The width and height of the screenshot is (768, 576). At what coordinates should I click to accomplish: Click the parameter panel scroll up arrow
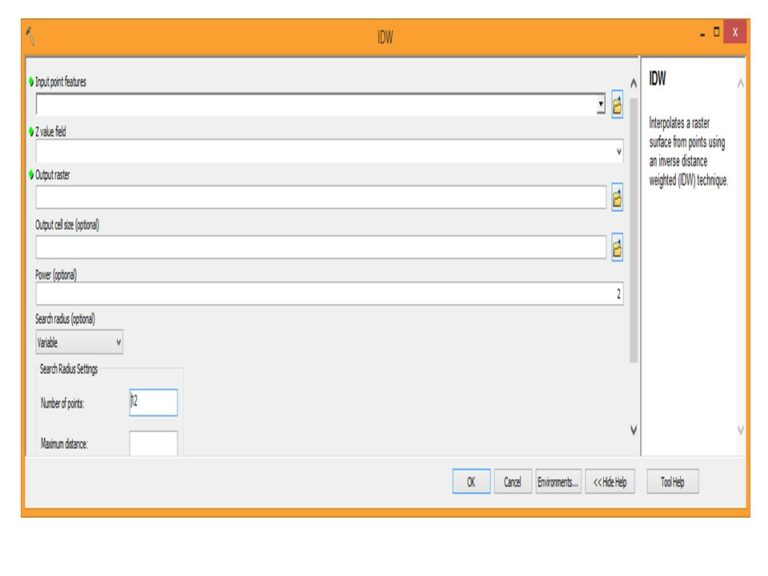pyautogui.click(x=632, y=84)
